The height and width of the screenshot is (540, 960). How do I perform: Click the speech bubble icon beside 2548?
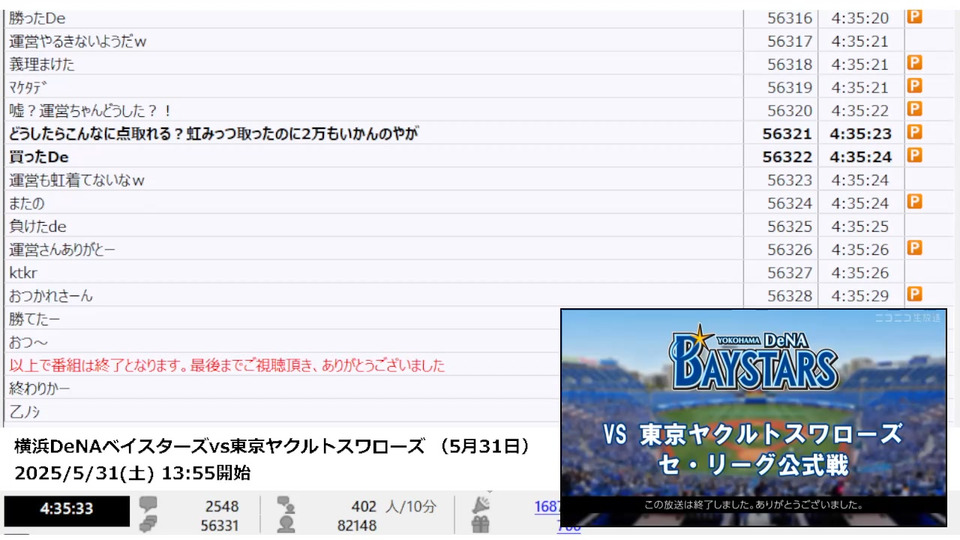click(148, 504)
